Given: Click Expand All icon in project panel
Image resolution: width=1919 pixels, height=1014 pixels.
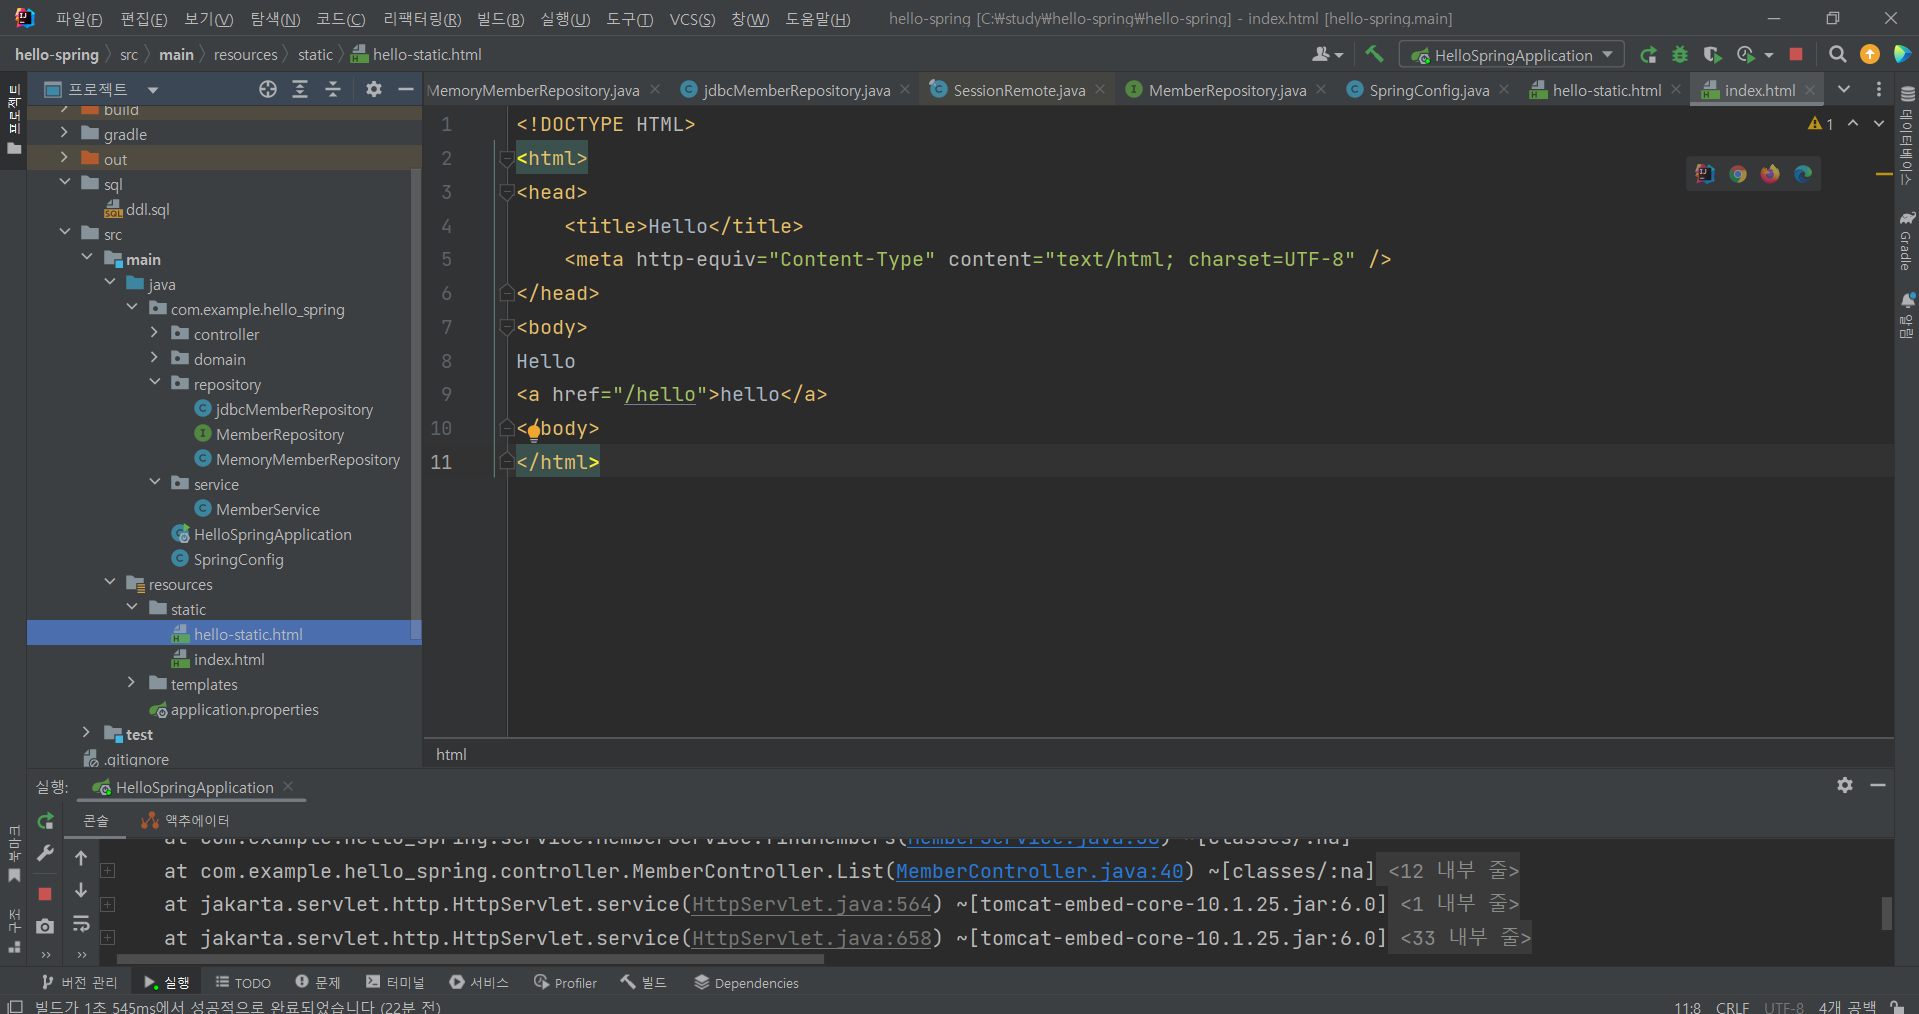Looking at the screenshot, I should (x=300, y=89).
